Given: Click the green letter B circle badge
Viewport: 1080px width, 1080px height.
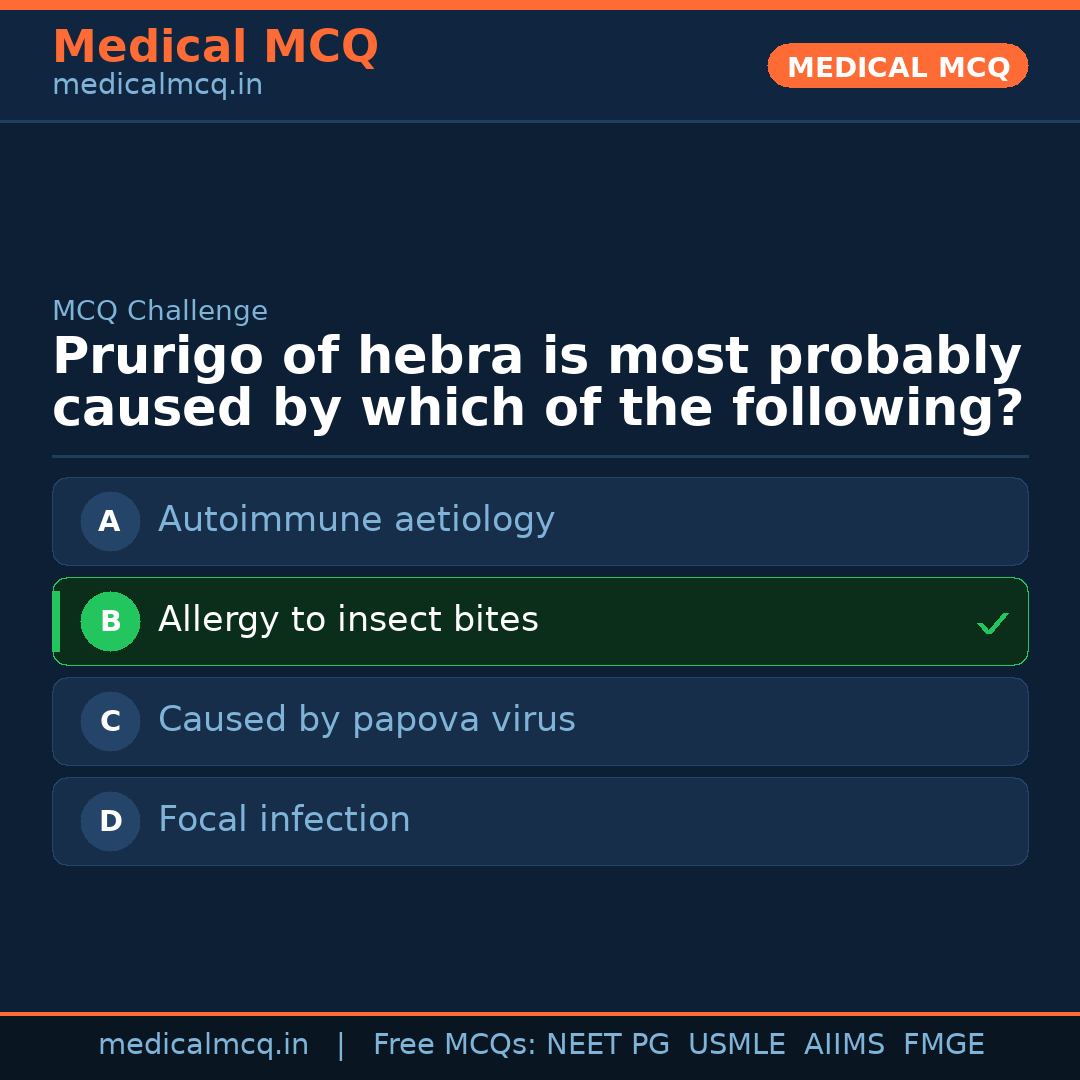Looking at the screenshot, I should click(x=110, y=621).
